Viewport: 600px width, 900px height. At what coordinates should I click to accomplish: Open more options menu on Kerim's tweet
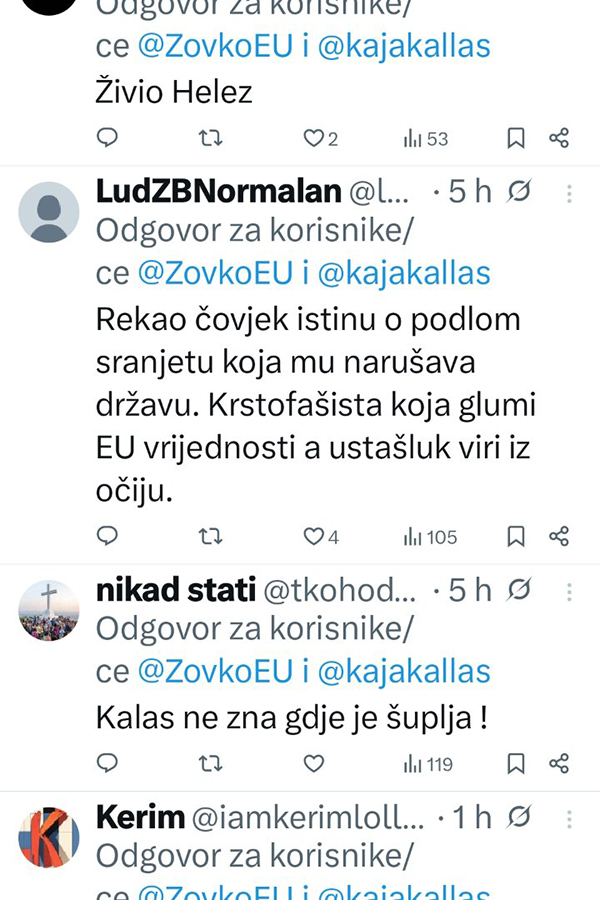coord(568,817)
